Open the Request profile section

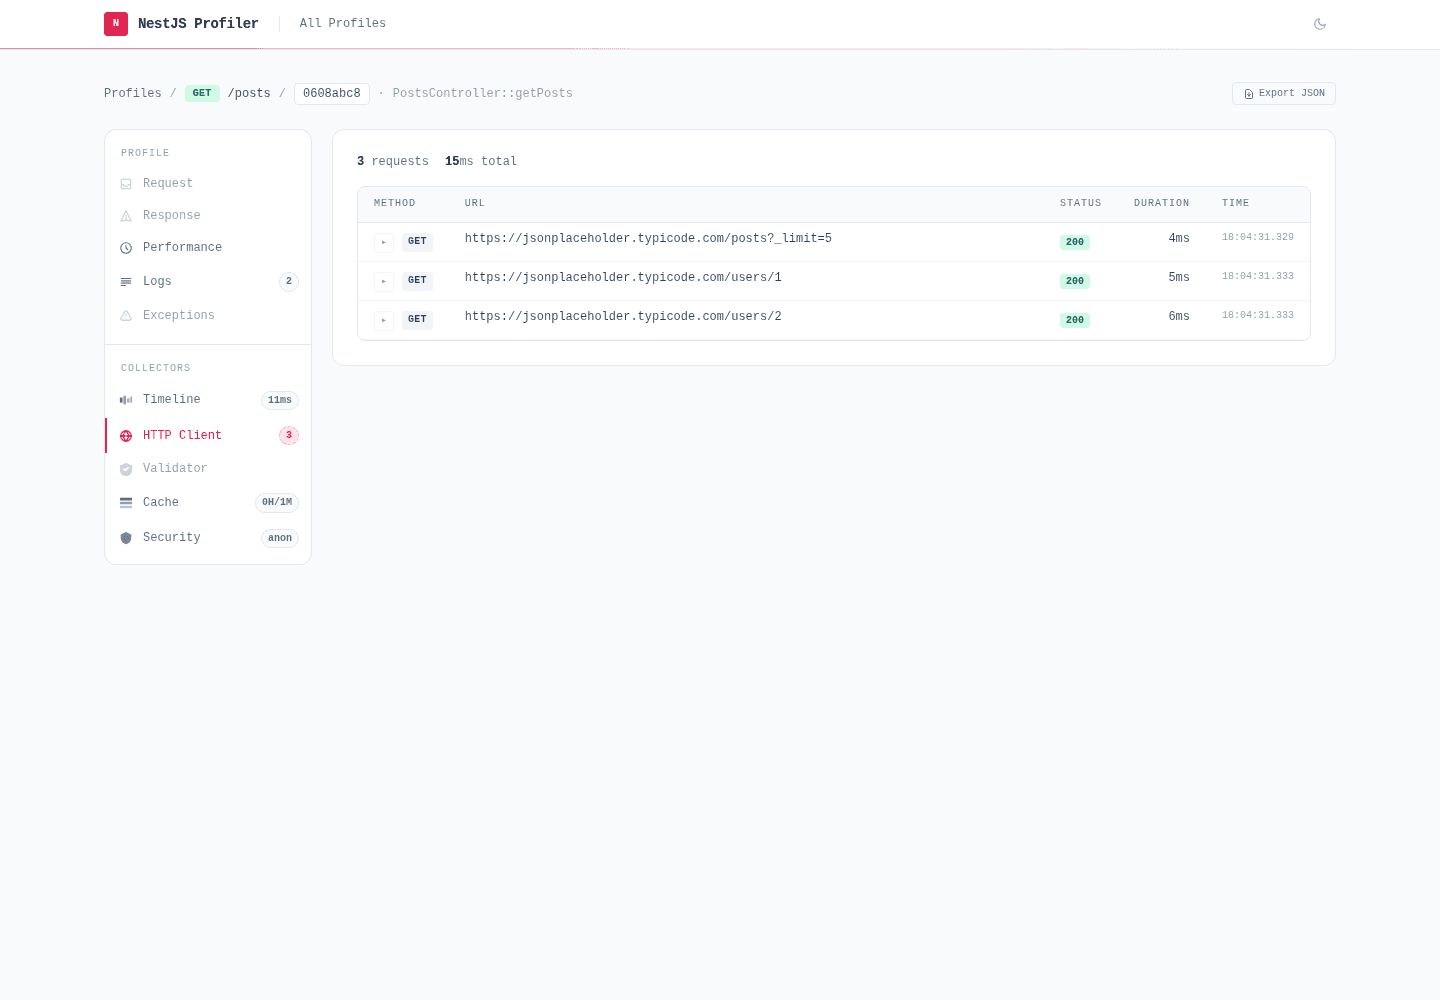pos(208,183)
